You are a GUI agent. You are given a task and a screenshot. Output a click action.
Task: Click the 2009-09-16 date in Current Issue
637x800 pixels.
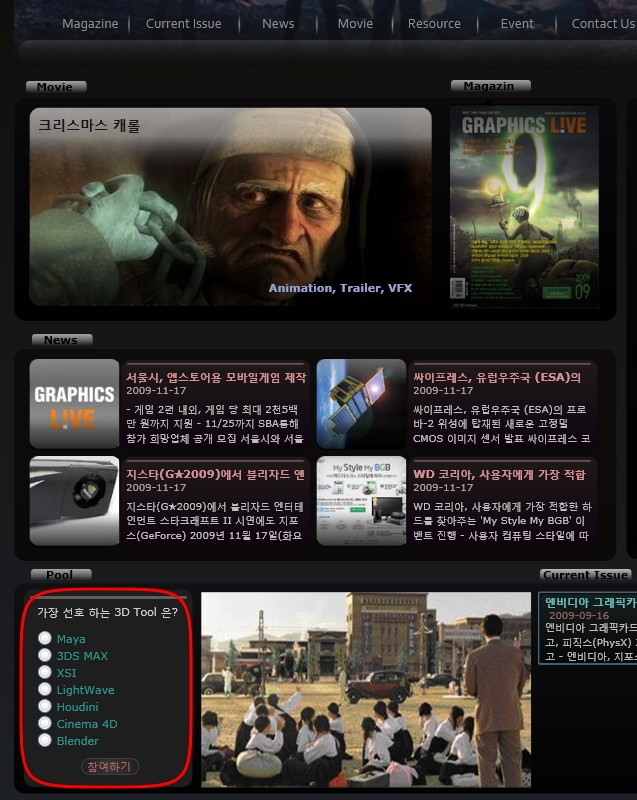click(579, 615)
